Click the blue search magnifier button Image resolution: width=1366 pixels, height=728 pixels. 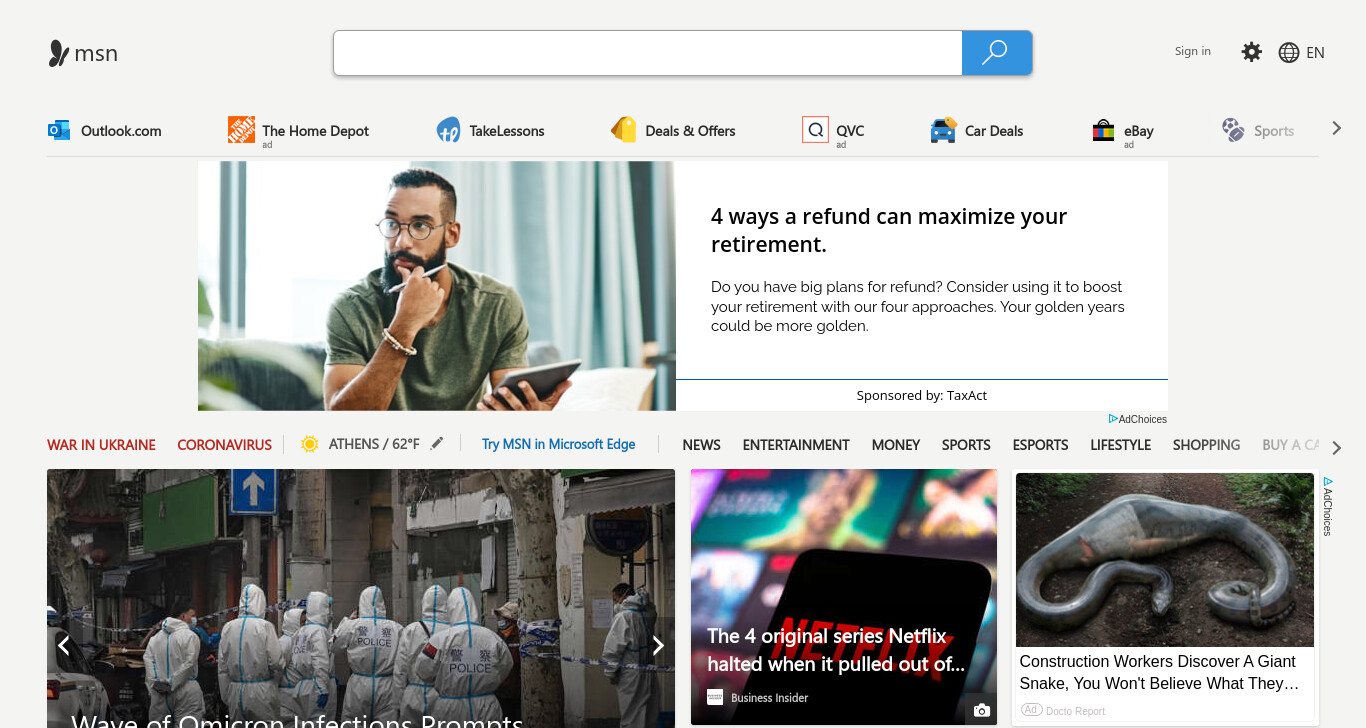click(996, 53)
